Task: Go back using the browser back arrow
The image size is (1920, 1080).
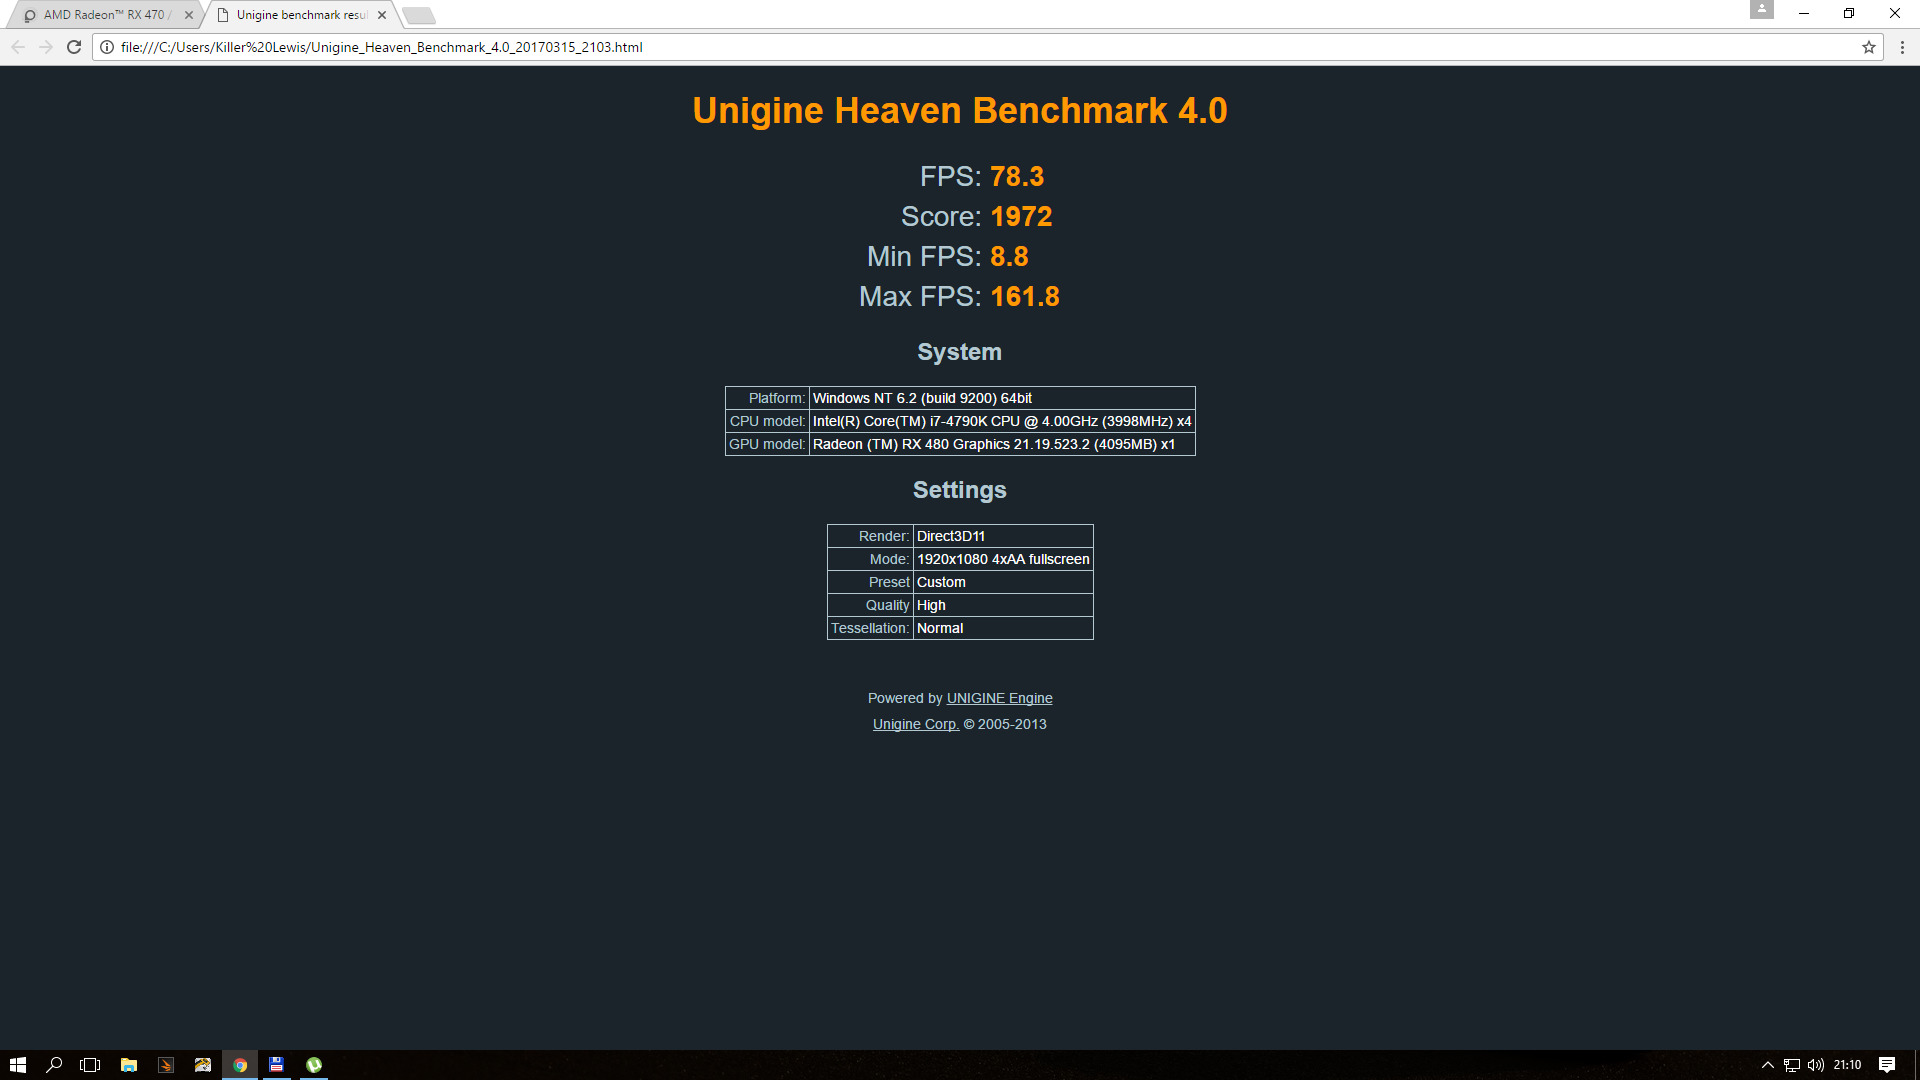Action: 18,47
